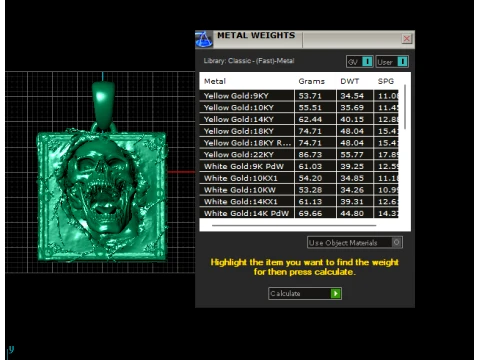Select the Yellow Gold:10KY row
The height and width of the screenshot is (360, 480).
click(299, 108)
